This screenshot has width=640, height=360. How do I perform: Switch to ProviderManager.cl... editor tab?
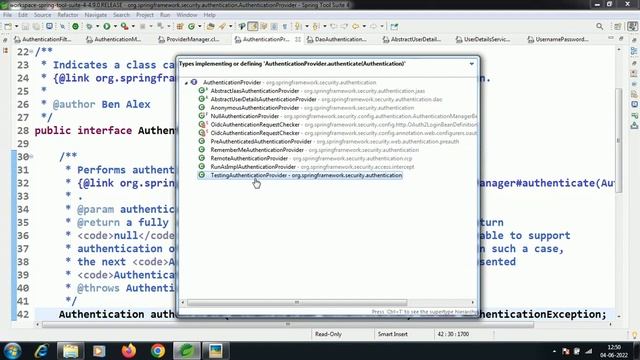tap(189, 40)
